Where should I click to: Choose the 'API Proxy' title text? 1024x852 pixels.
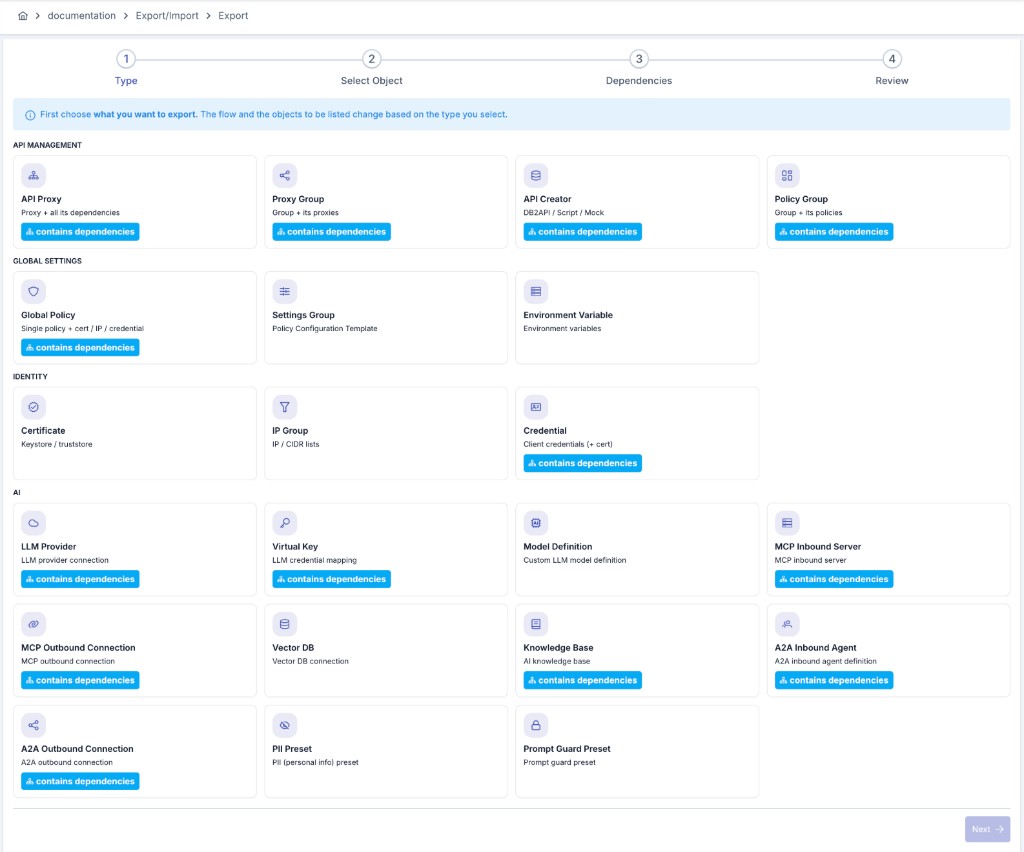(41, 199)
